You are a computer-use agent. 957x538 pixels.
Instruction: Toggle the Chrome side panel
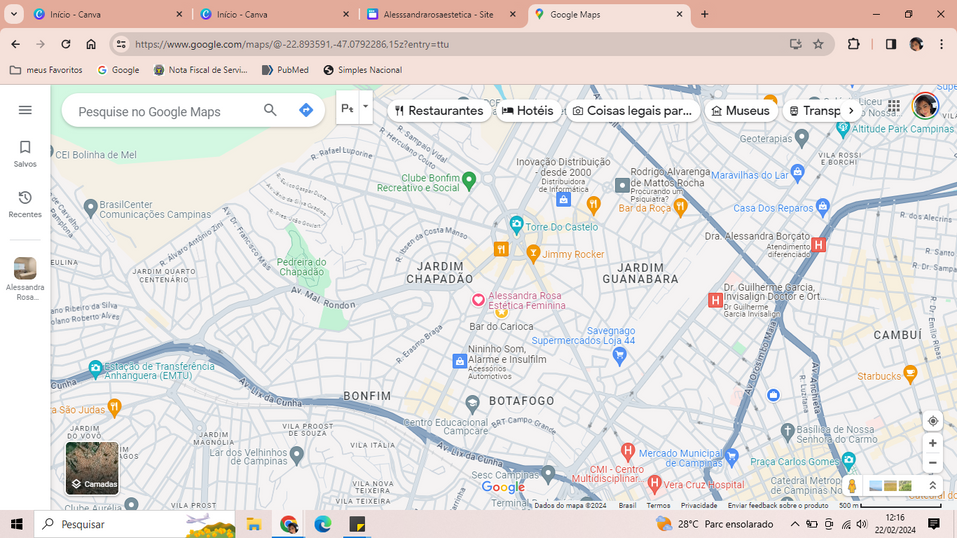(890, 44)
